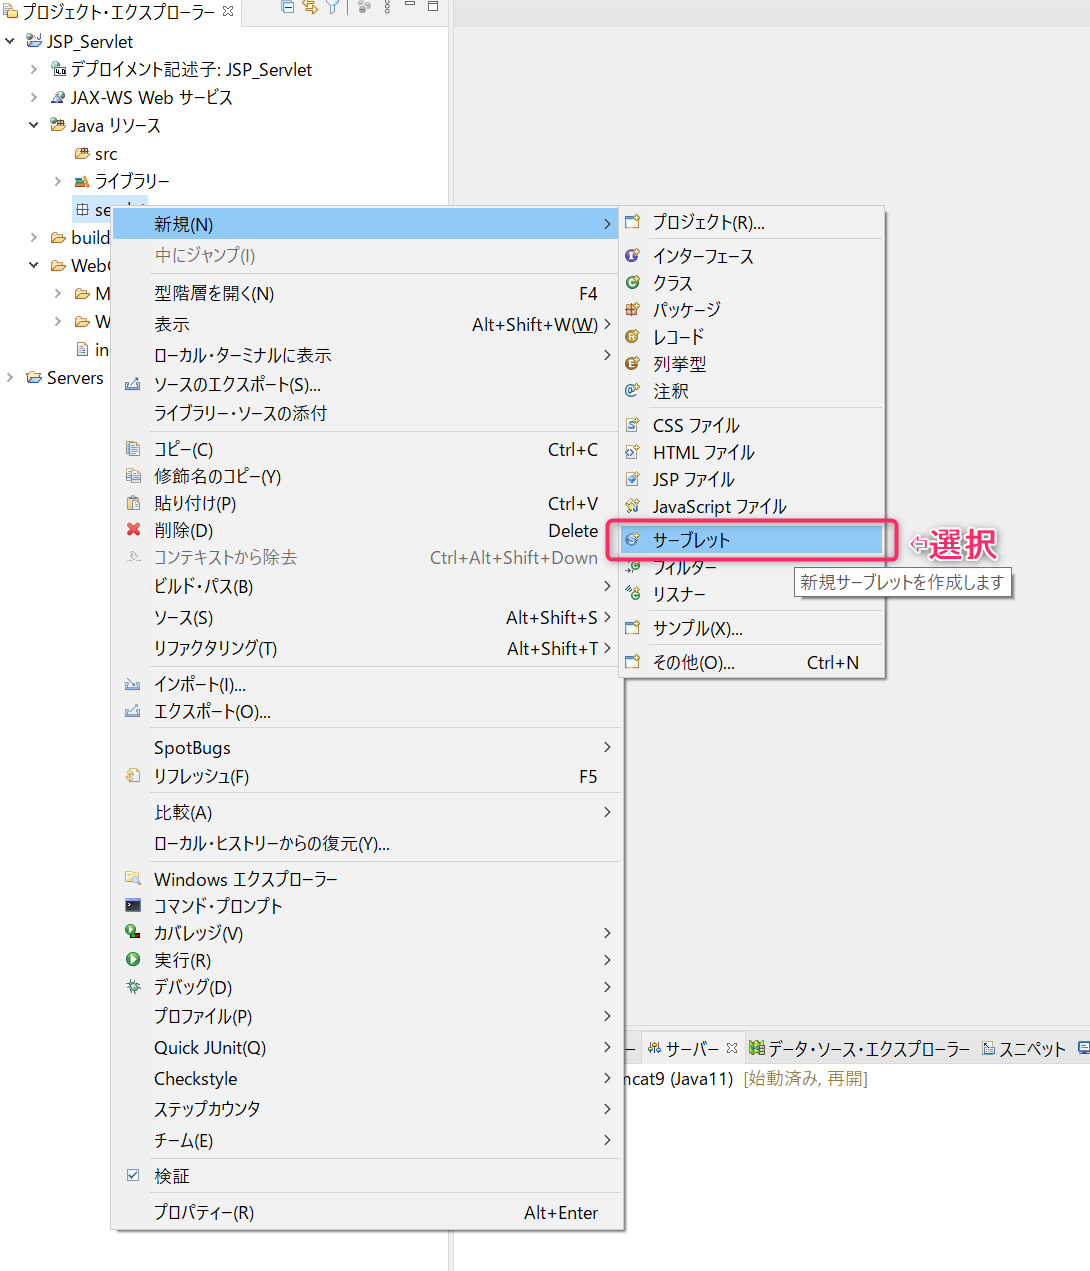Expand the ライブラリー node
This screenshot has width=1090, height=1271.
[x=58, y=181]
